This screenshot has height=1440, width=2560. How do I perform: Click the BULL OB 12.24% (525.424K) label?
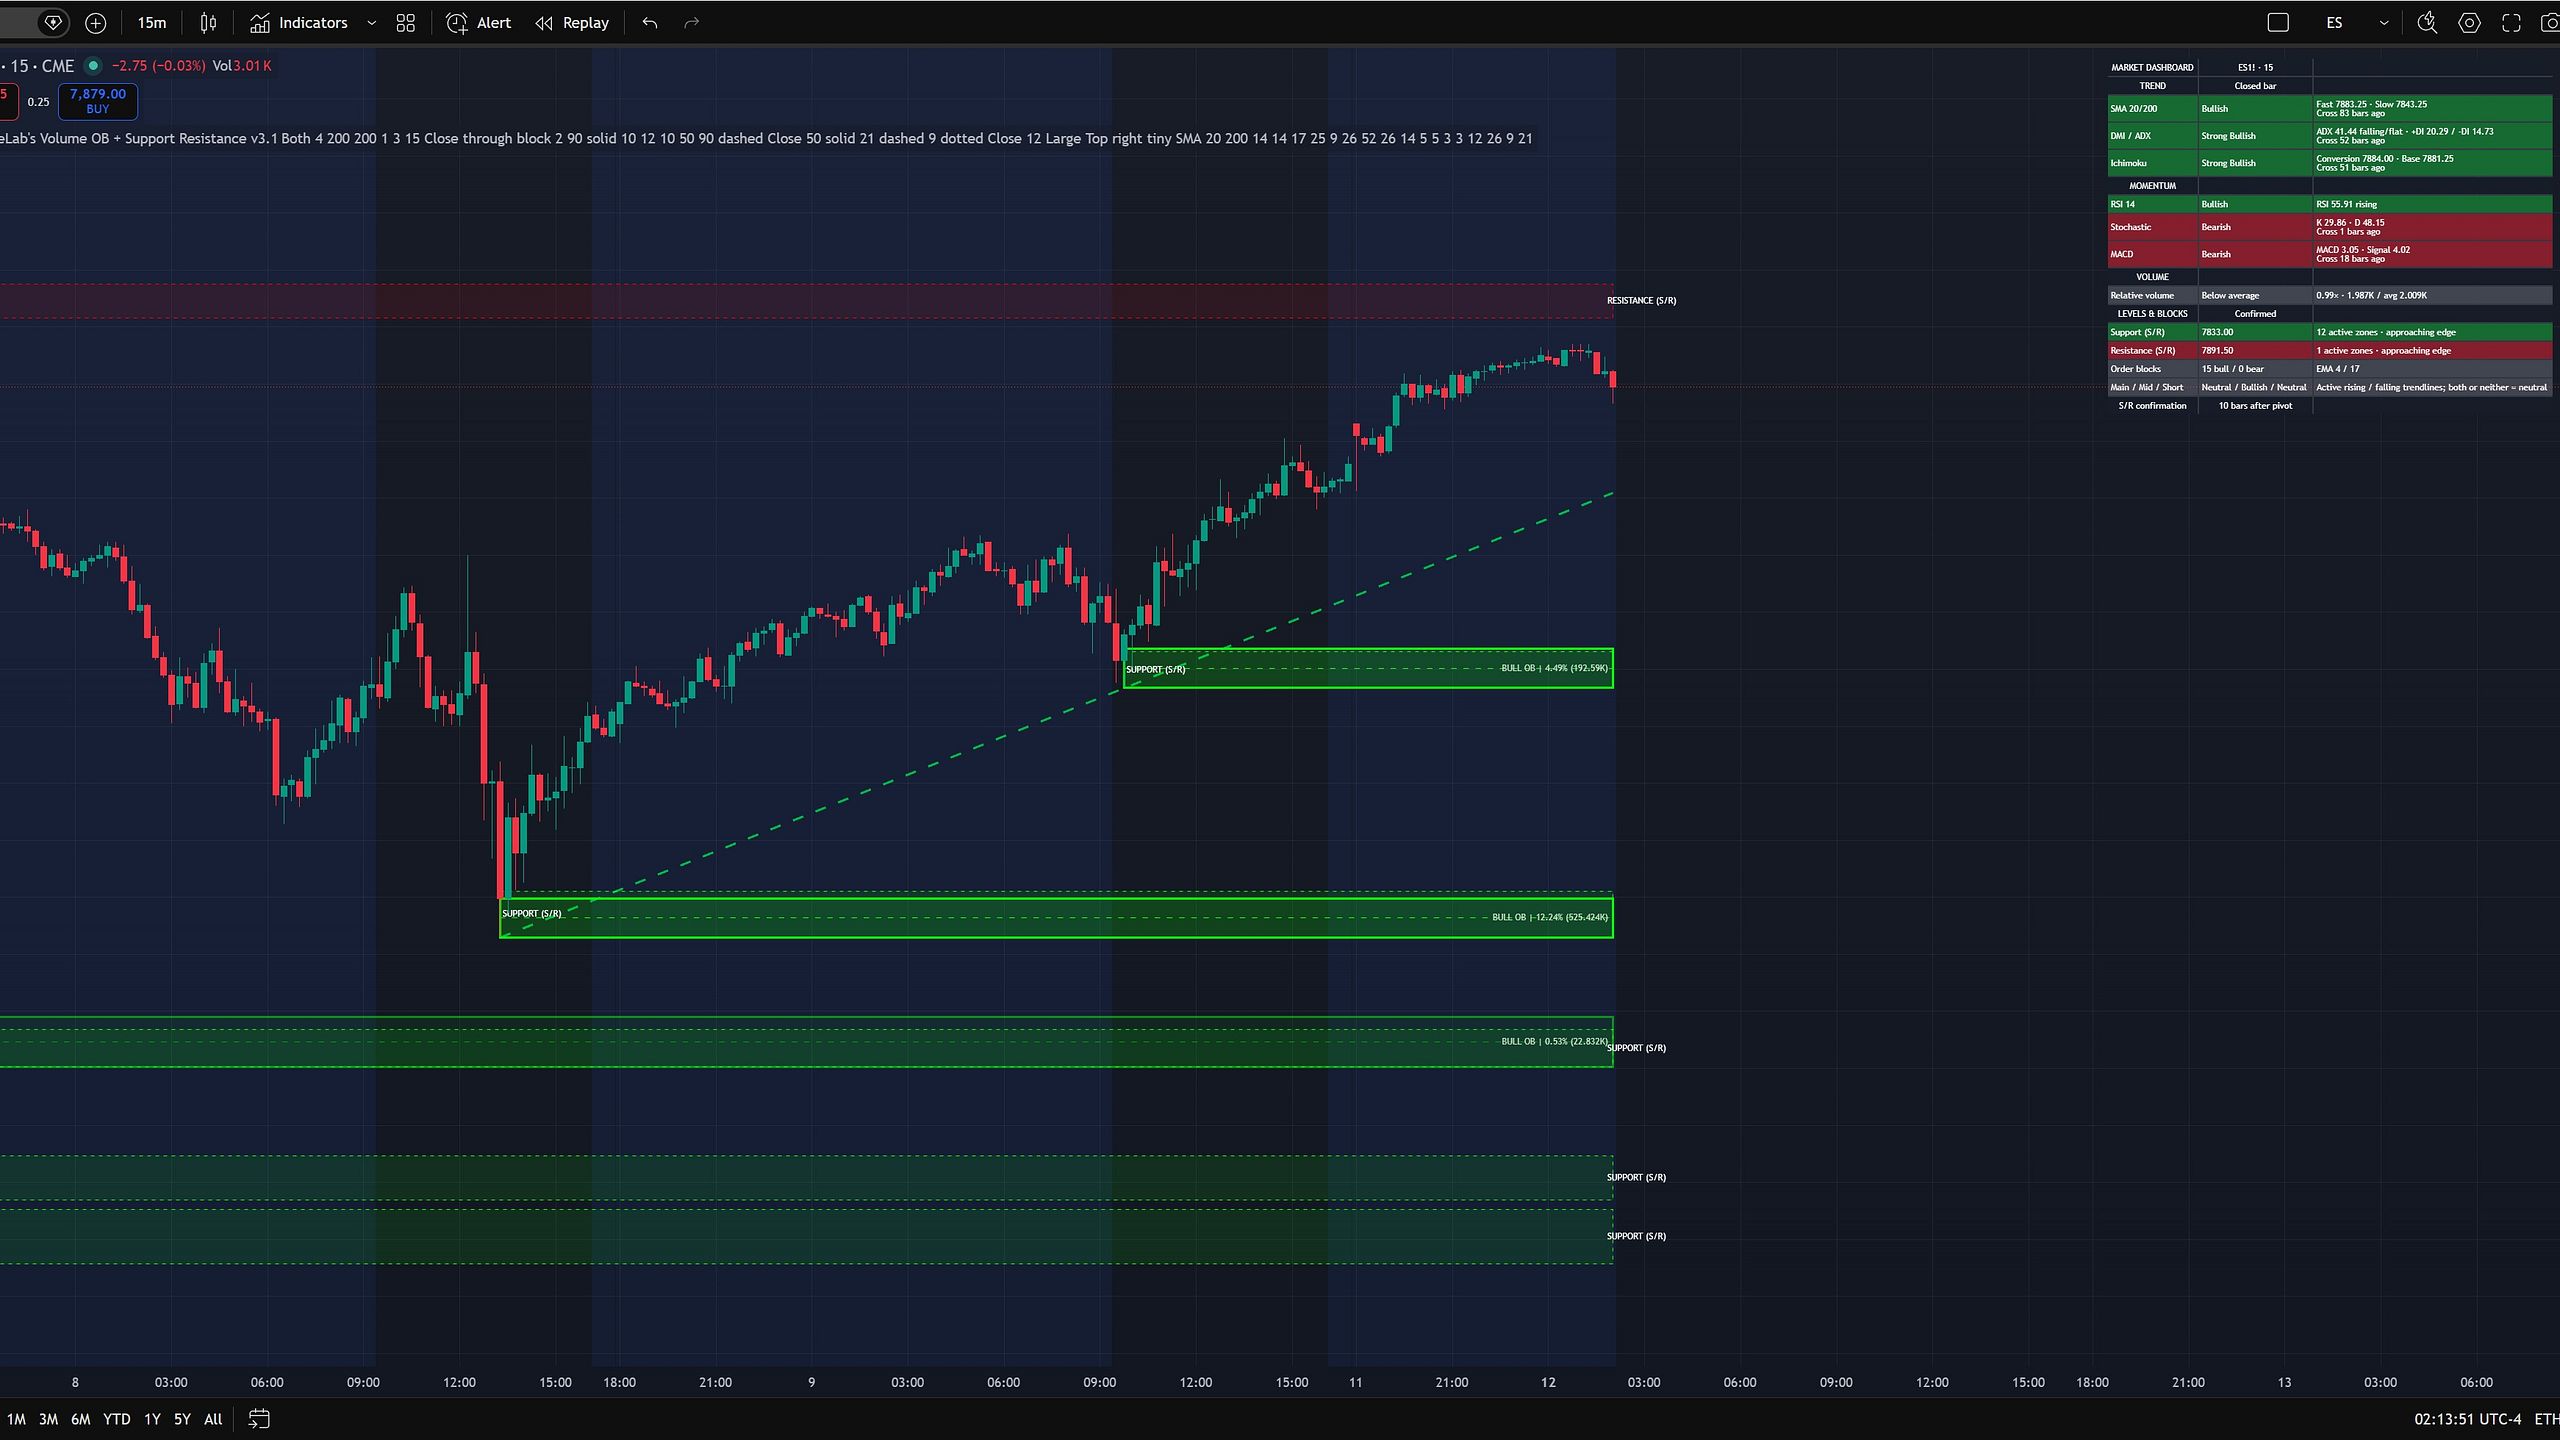[x=1550, y=917]
